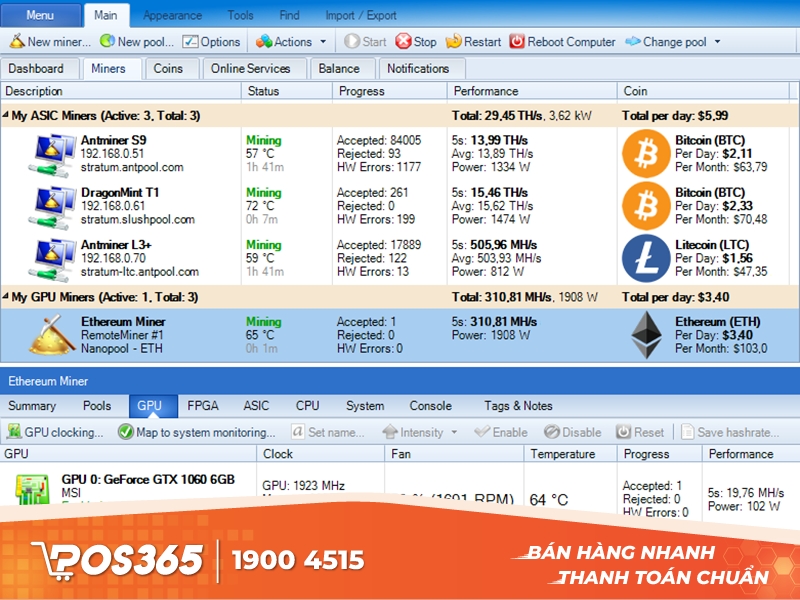
Task: Open the FPGA detail tab
Action: (x=203, y=406)
